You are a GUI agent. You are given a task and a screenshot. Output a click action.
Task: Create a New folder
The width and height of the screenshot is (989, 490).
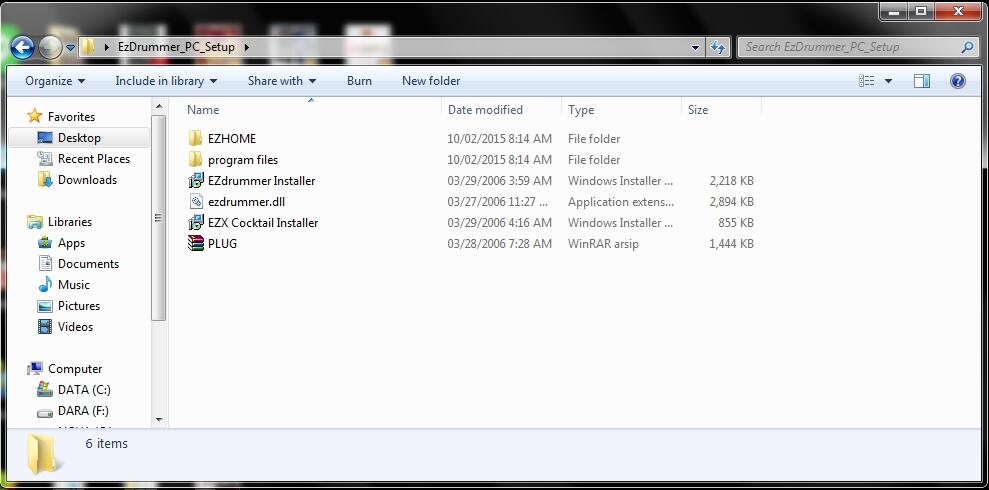coord(431,81)
